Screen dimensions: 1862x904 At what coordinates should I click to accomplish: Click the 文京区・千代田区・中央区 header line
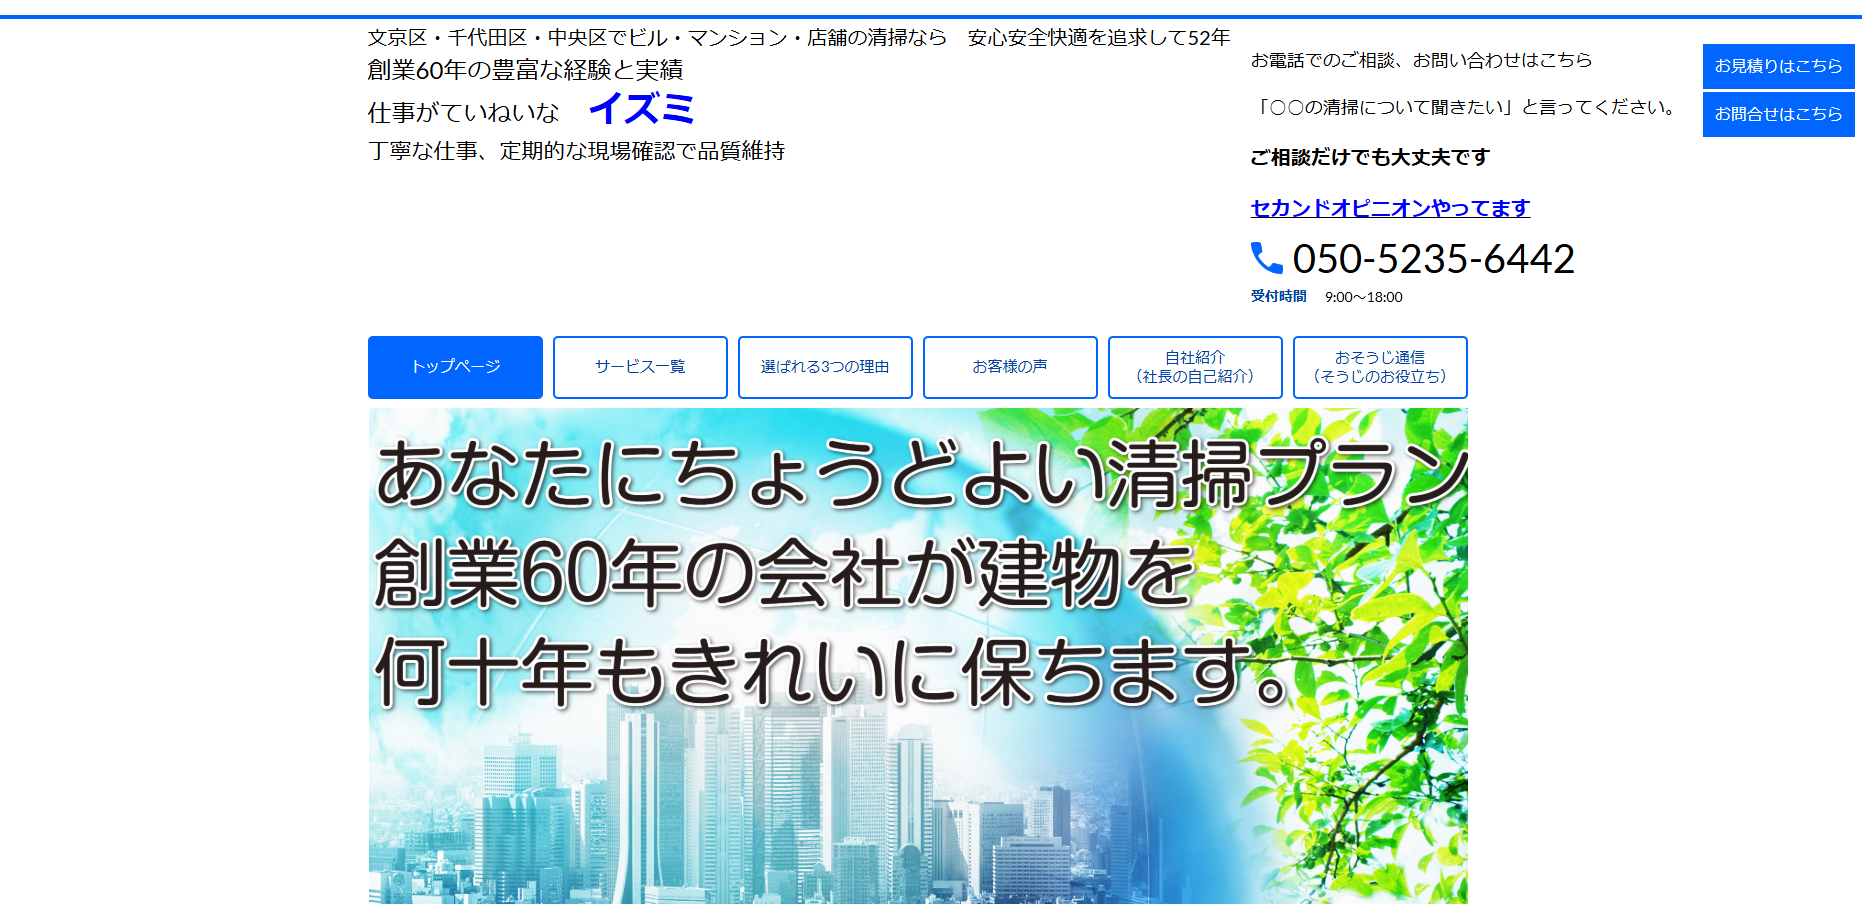click(x=799, y=38)
